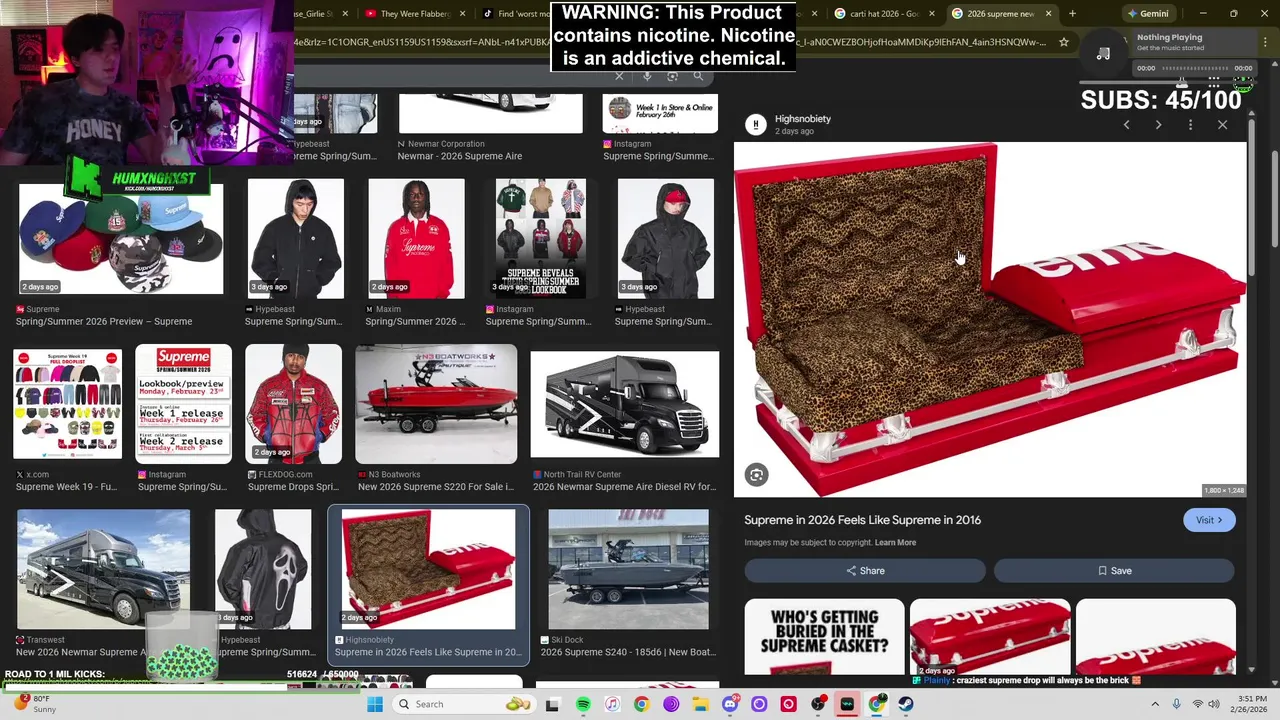Open the 3:51 PM clock and calendar

point(1250,704)
